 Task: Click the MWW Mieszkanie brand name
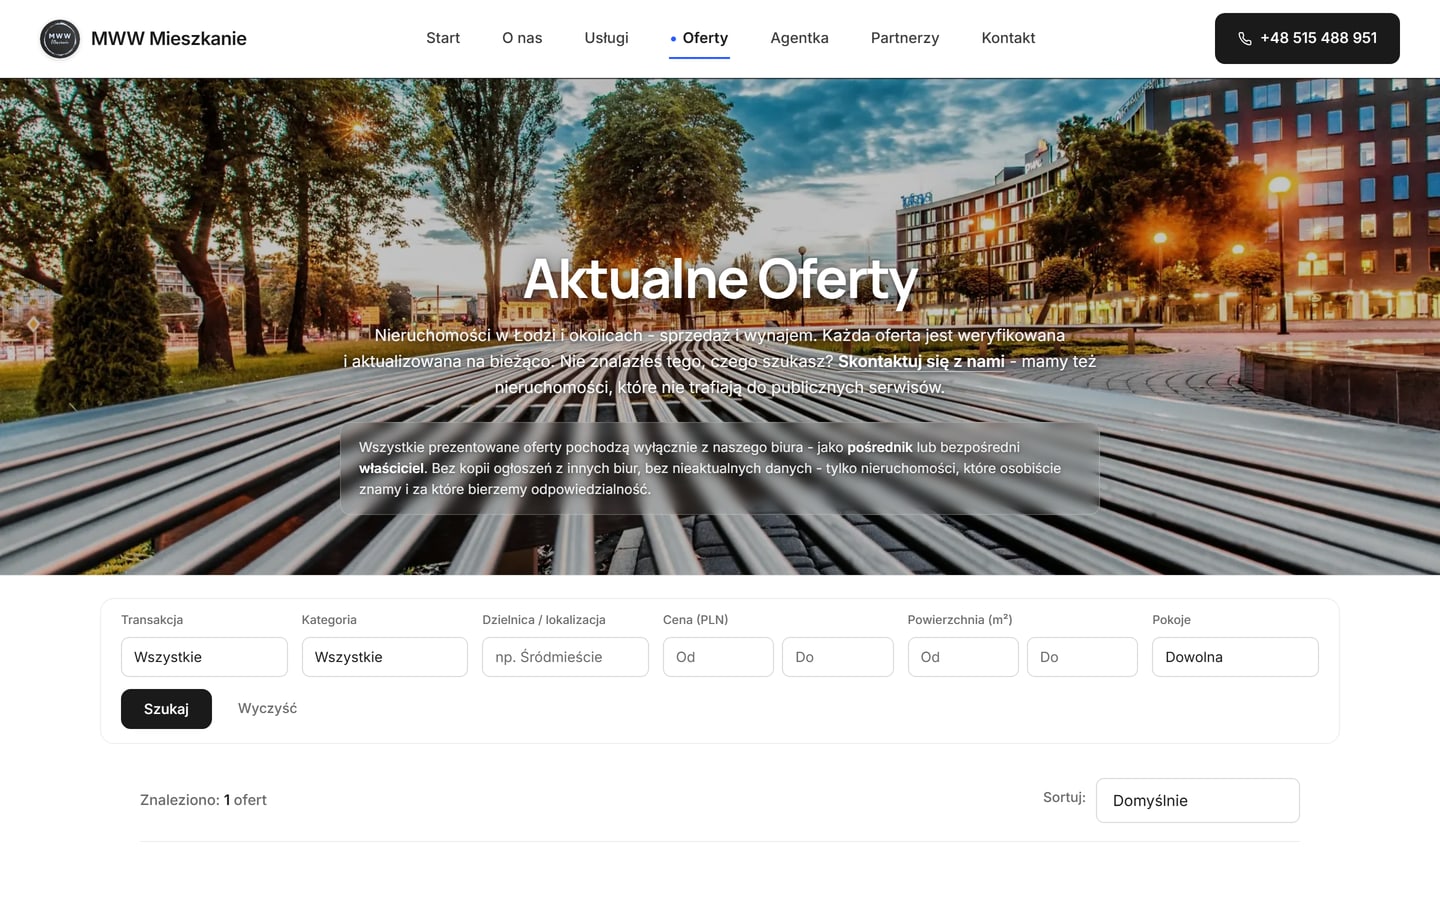pyautogui.click(x=169, y=38)
